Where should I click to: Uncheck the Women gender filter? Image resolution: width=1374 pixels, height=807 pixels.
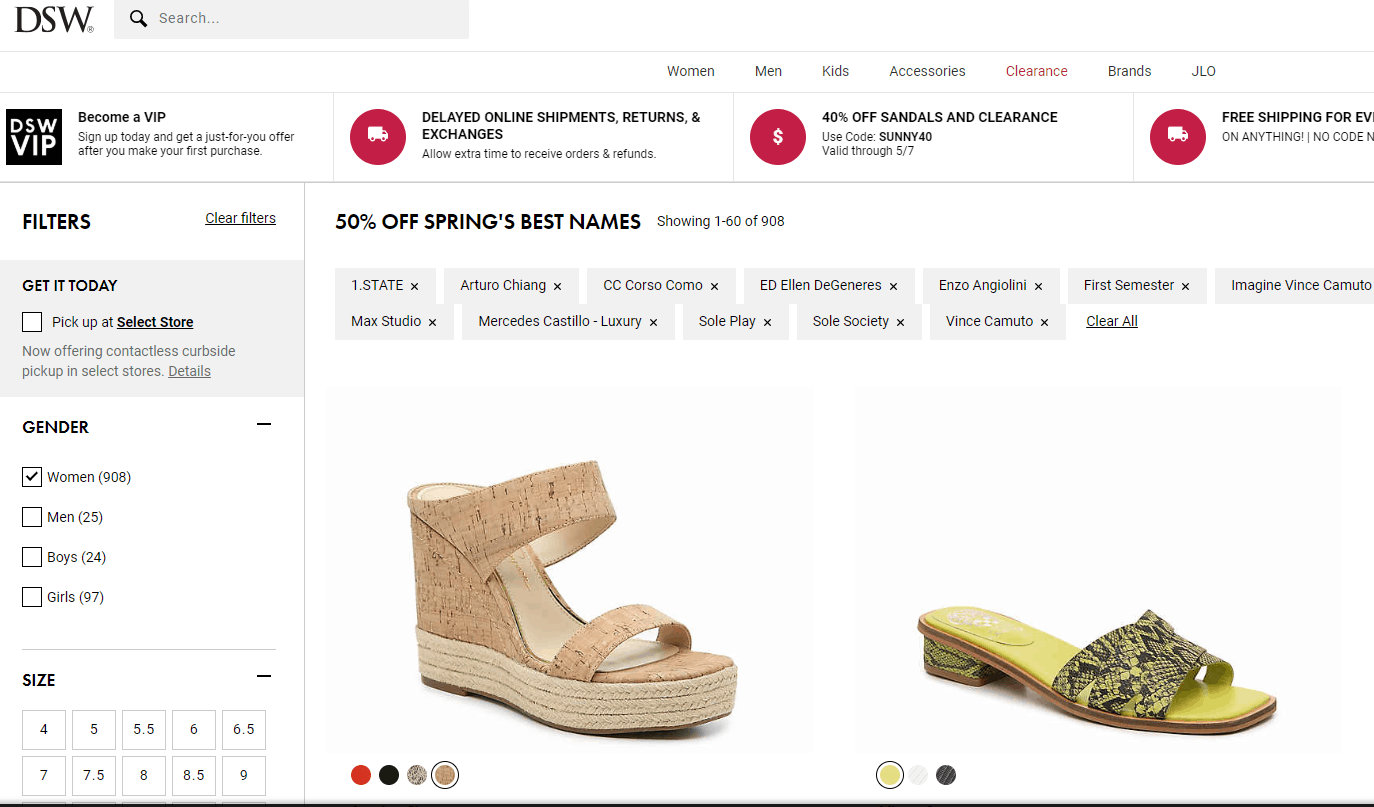[x=32, y=477]
